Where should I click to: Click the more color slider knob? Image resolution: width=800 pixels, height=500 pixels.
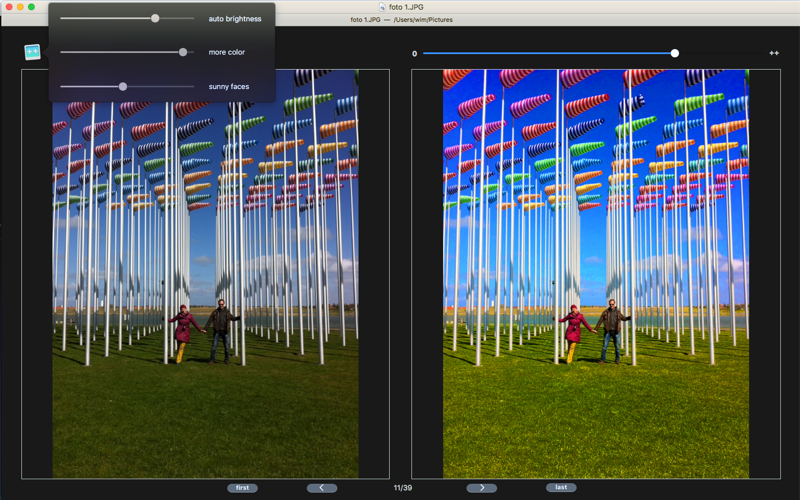pos(183,52)
